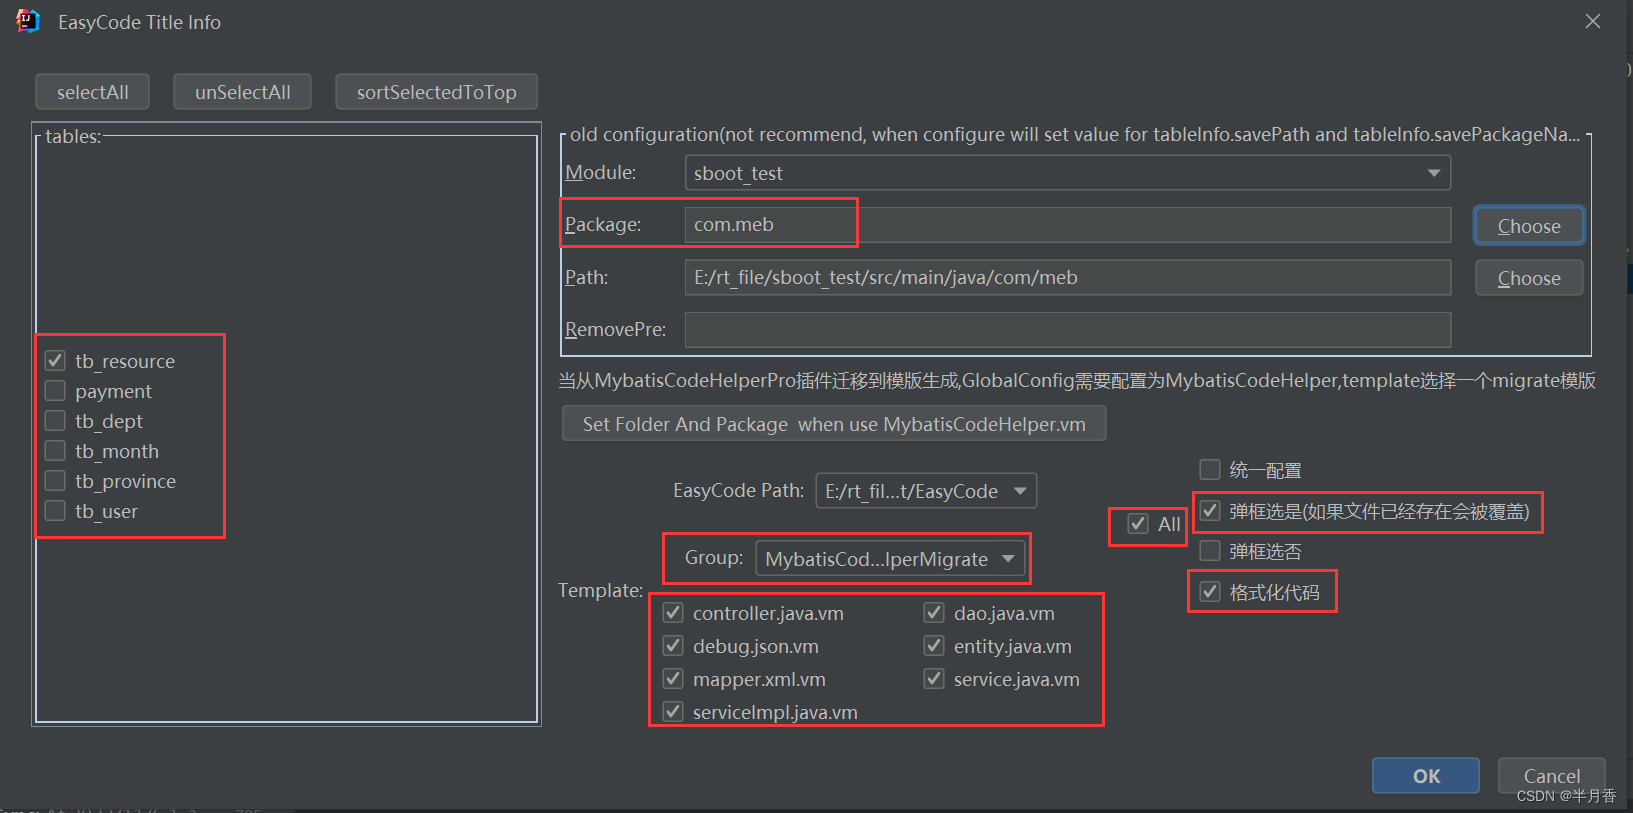
Task: Open the EasyCode Path dropdown
Action: [x=926, y=491]
